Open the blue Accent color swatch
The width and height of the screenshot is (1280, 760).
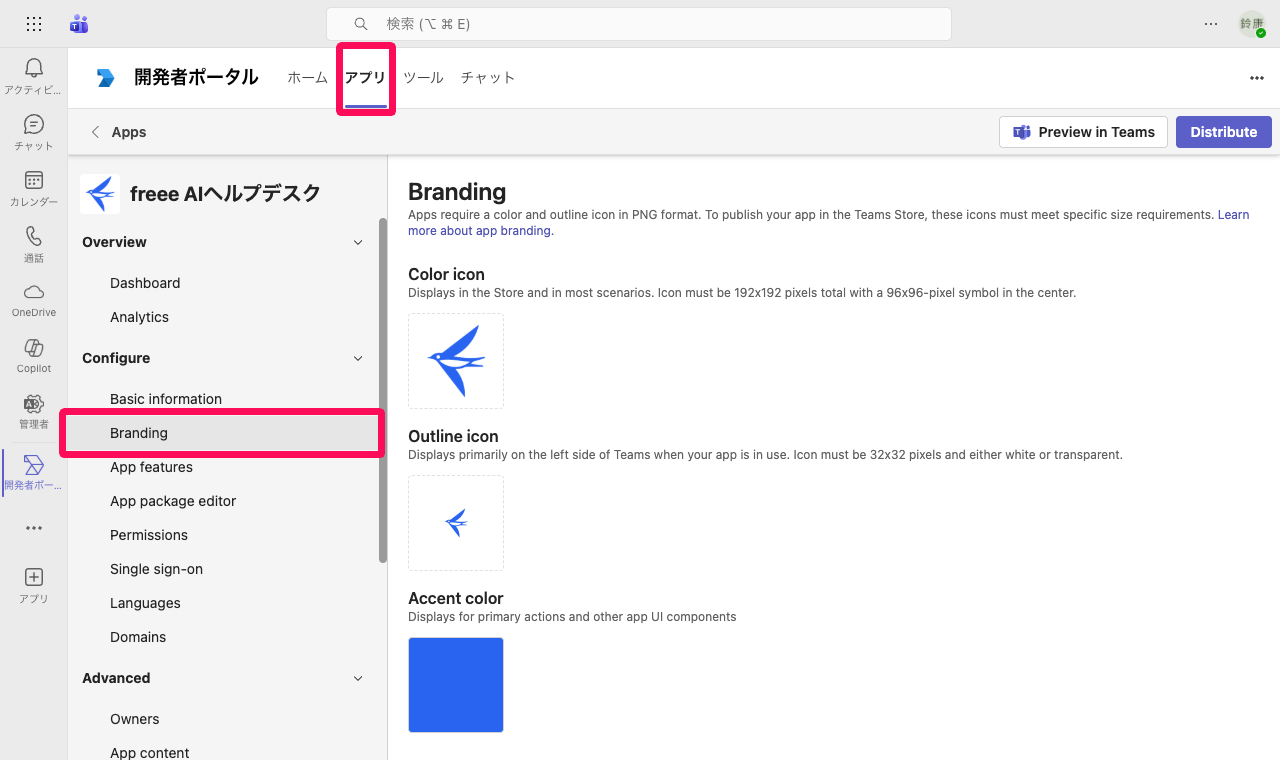click(x=456, y=685)
